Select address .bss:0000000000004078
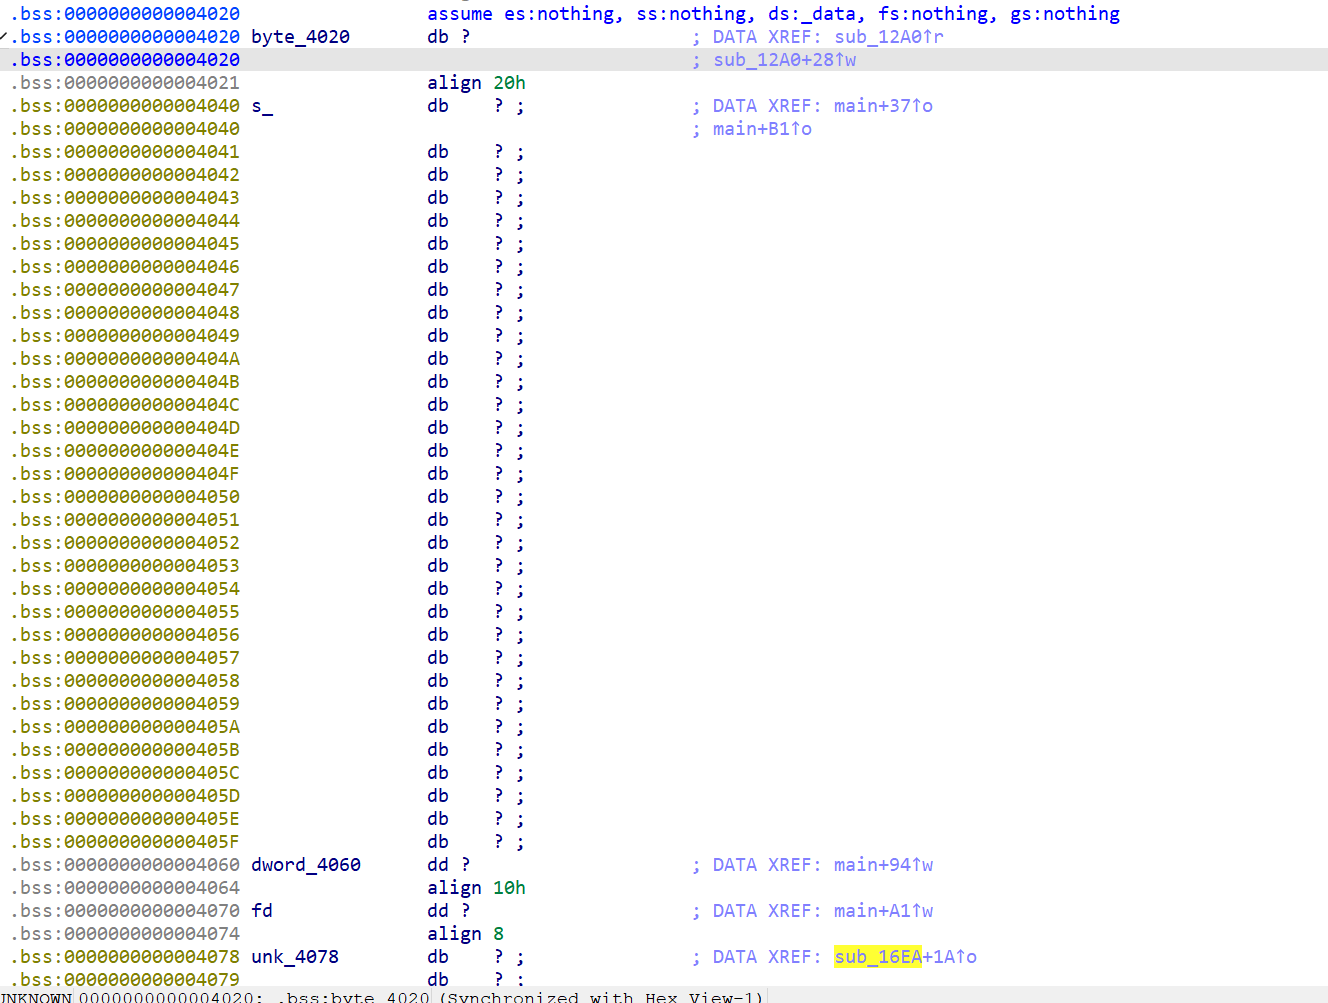 pyautogui.click(x=125, y=957)
